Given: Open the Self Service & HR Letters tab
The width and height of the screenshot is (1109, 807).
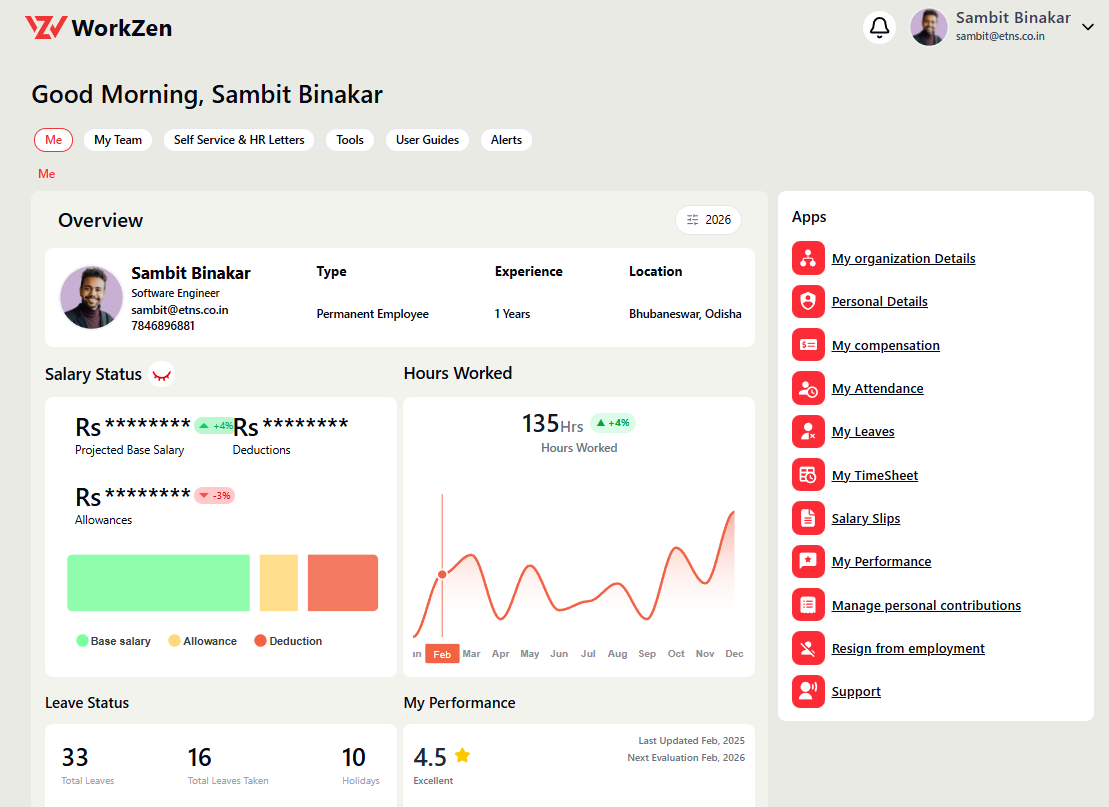Looking at the screenshot, I should tap(239, 140).
